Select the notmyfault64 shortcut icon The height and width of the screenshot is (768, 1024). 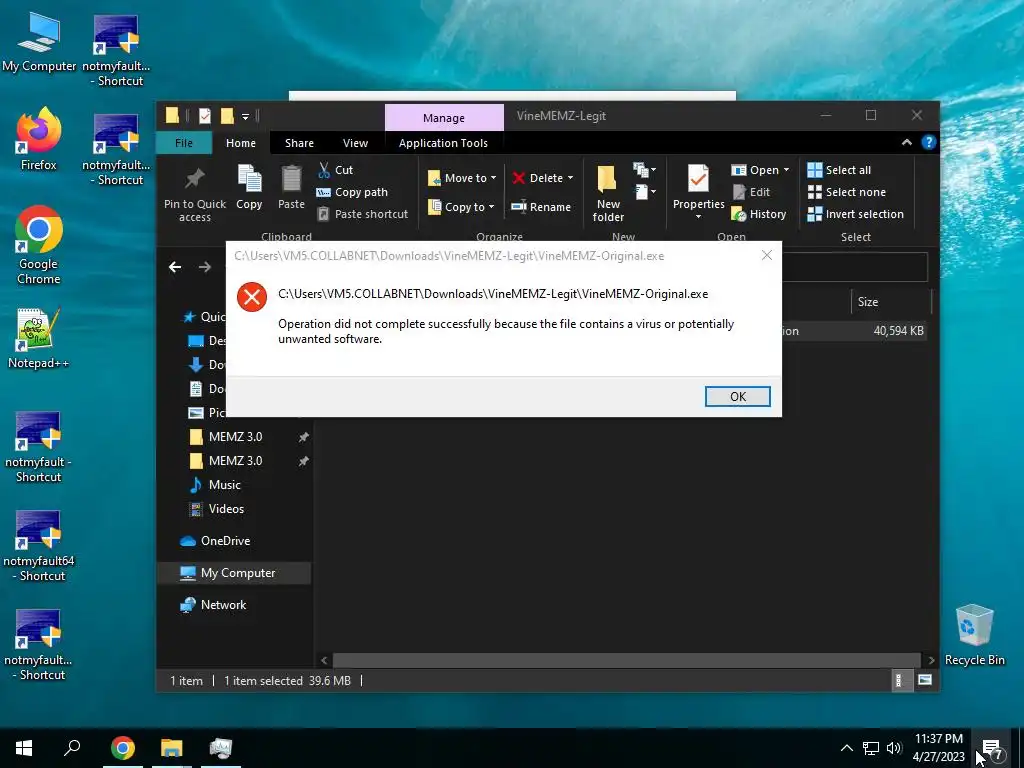39,545
